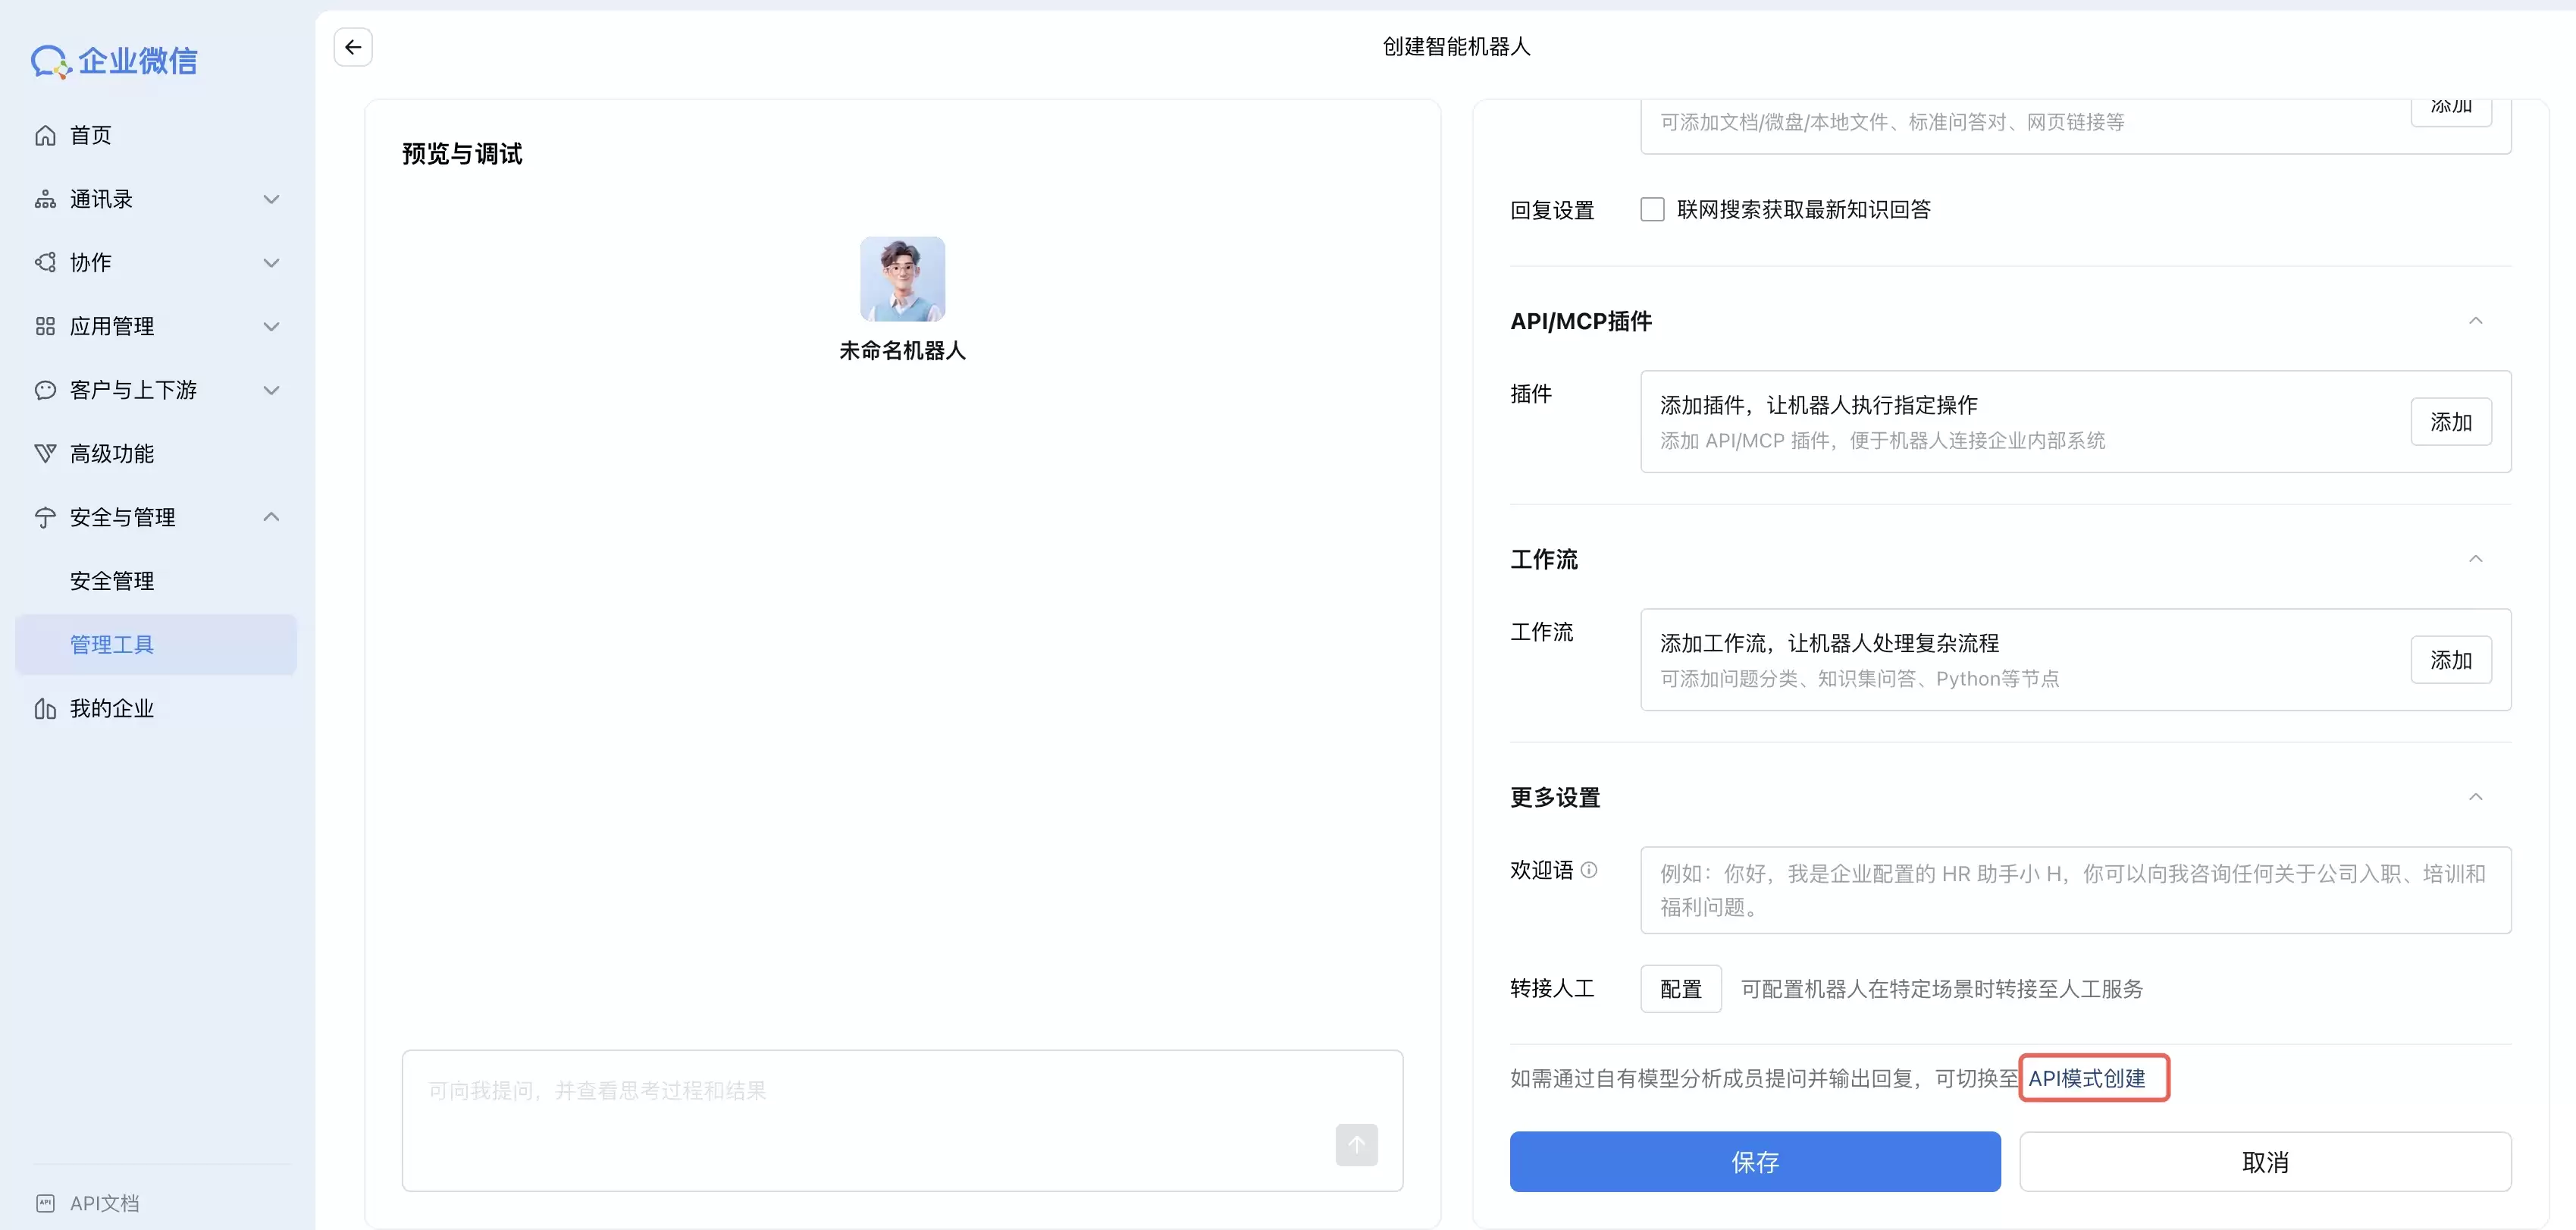The height and width of the screenshot is (1230, 2576).
Task: Collapse the 工作流 section chevron
Action: 2476,558
